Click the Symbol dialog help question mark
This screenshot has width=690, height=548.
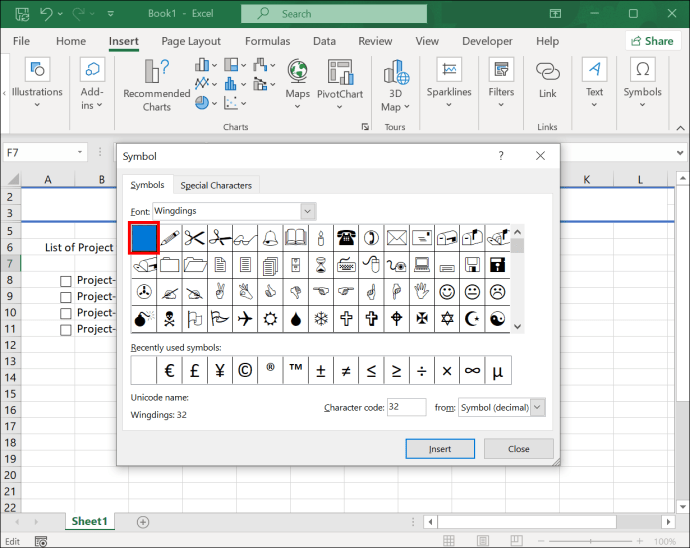pyautogui.click(x=501, y=155)
